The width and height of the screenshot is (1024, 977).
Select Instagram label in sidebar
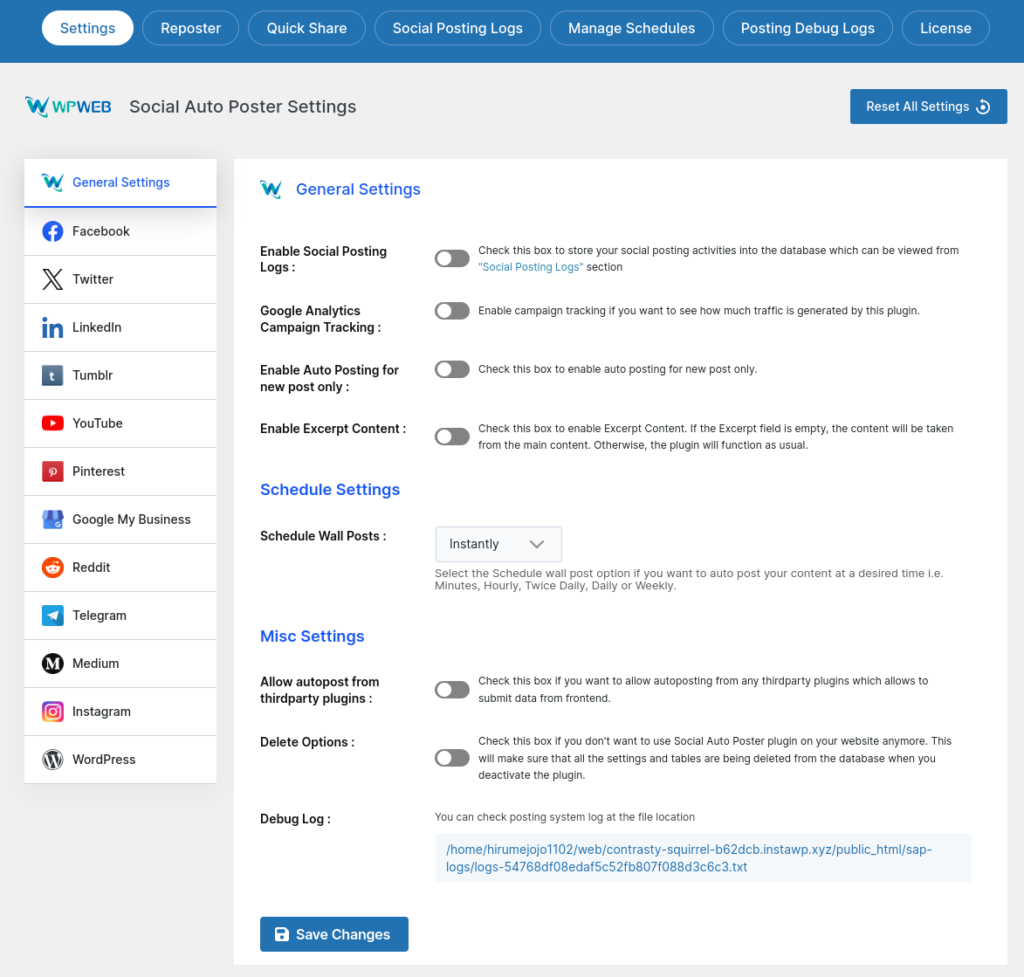click(101, 711)
